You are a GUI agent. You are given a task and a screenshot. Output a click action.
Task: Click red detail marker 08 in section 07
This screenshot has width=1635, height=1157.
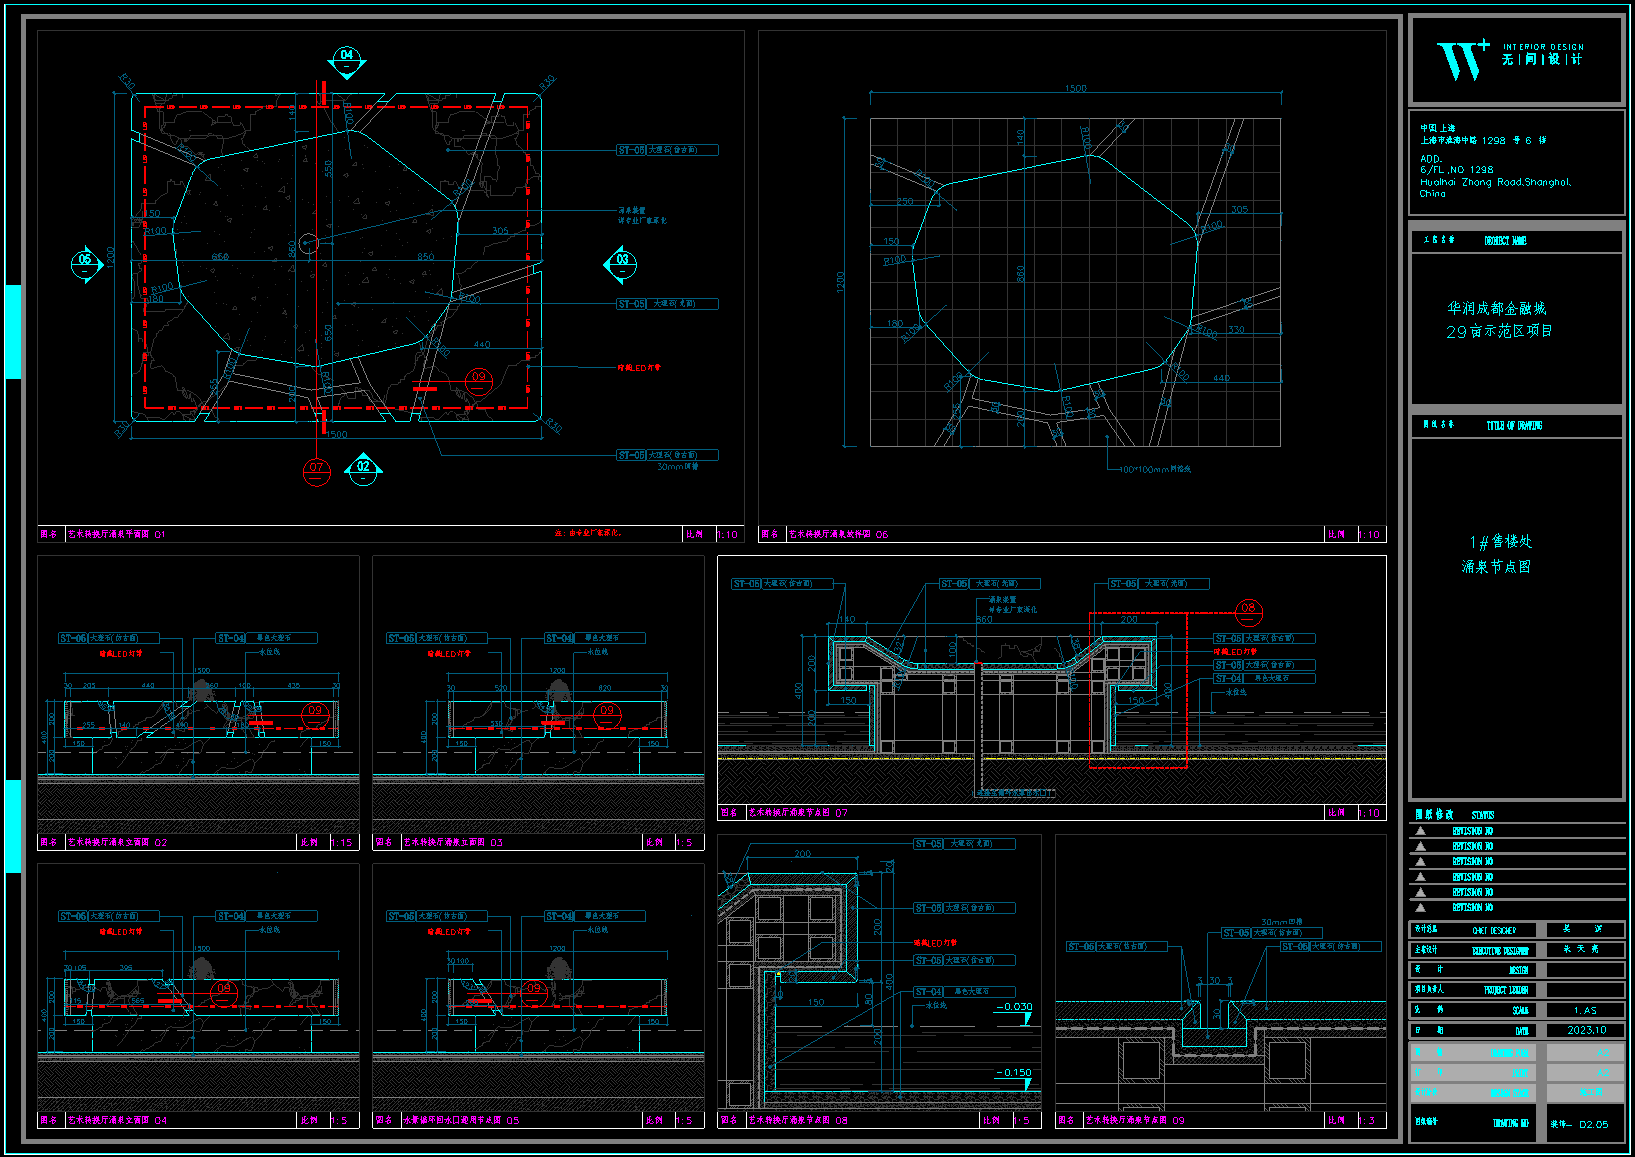(x=1248, y=611)
